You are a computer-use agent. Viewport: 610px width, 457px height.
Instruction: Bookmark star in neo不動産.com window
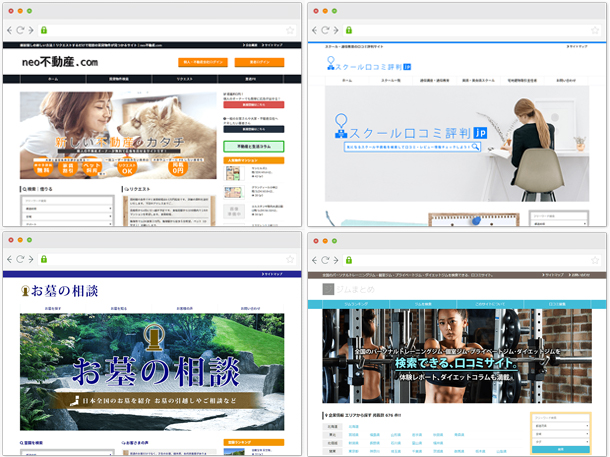click(x=290, y=30)
